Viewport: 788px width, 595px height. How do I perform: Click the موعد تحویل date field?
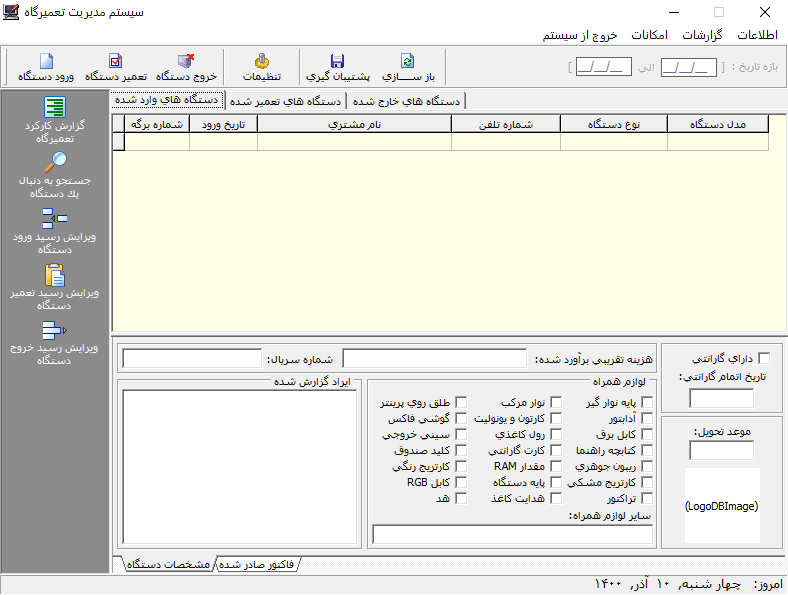(721, 451)
